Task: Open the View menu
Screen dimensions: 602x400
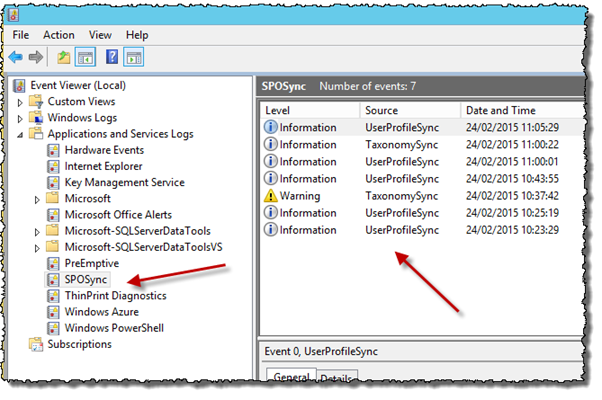Action: pos(100,35)
